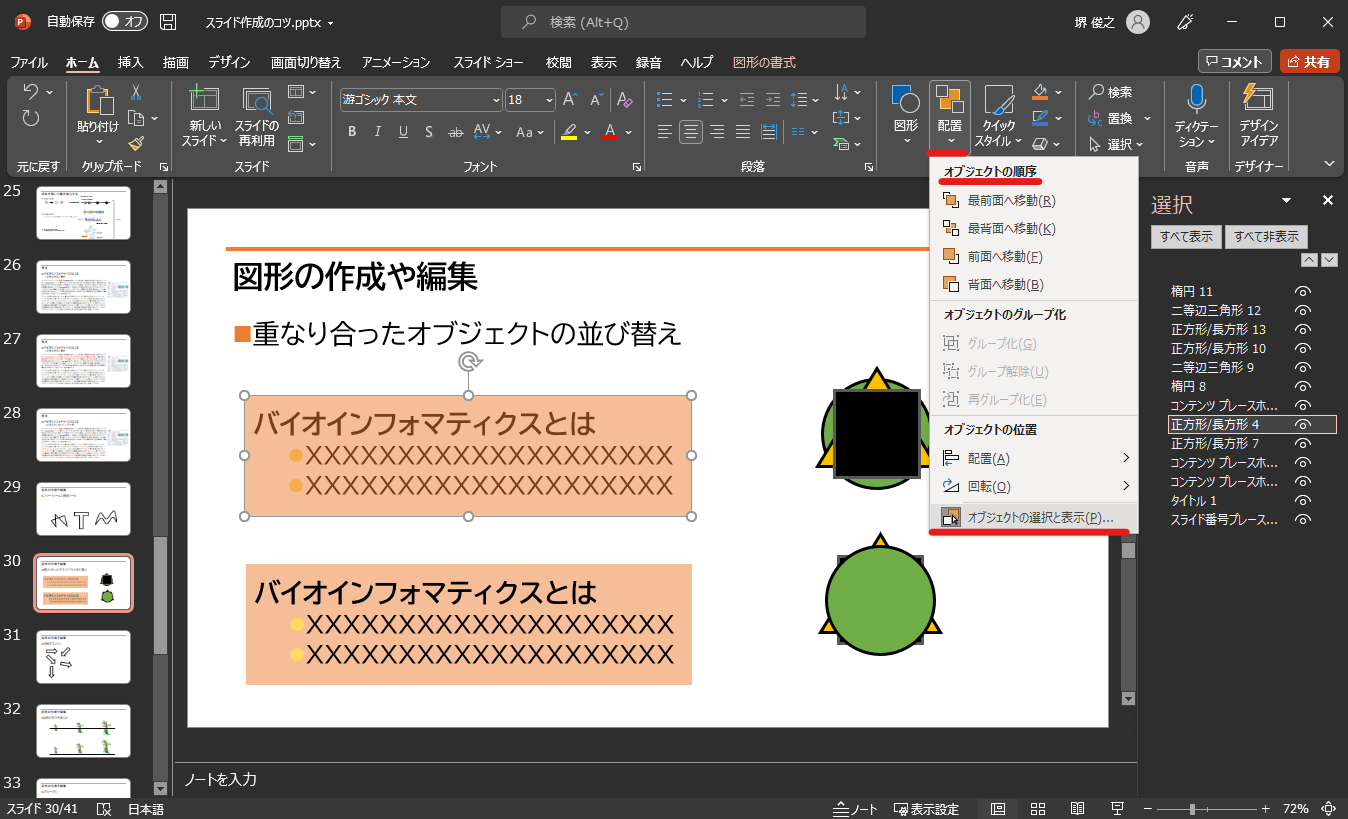Hide 正方形/長方形 10 eye toggle

1302,348
